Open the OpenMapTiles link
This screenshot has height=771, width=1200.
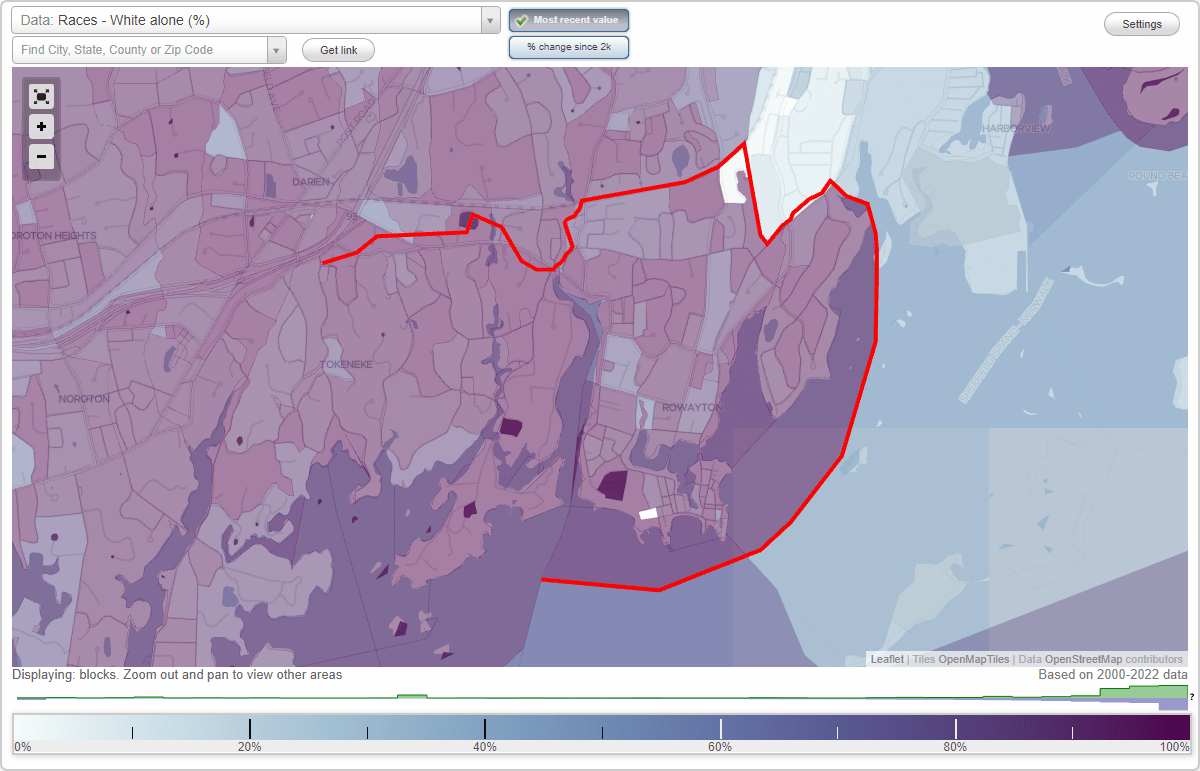coord(973,660)
